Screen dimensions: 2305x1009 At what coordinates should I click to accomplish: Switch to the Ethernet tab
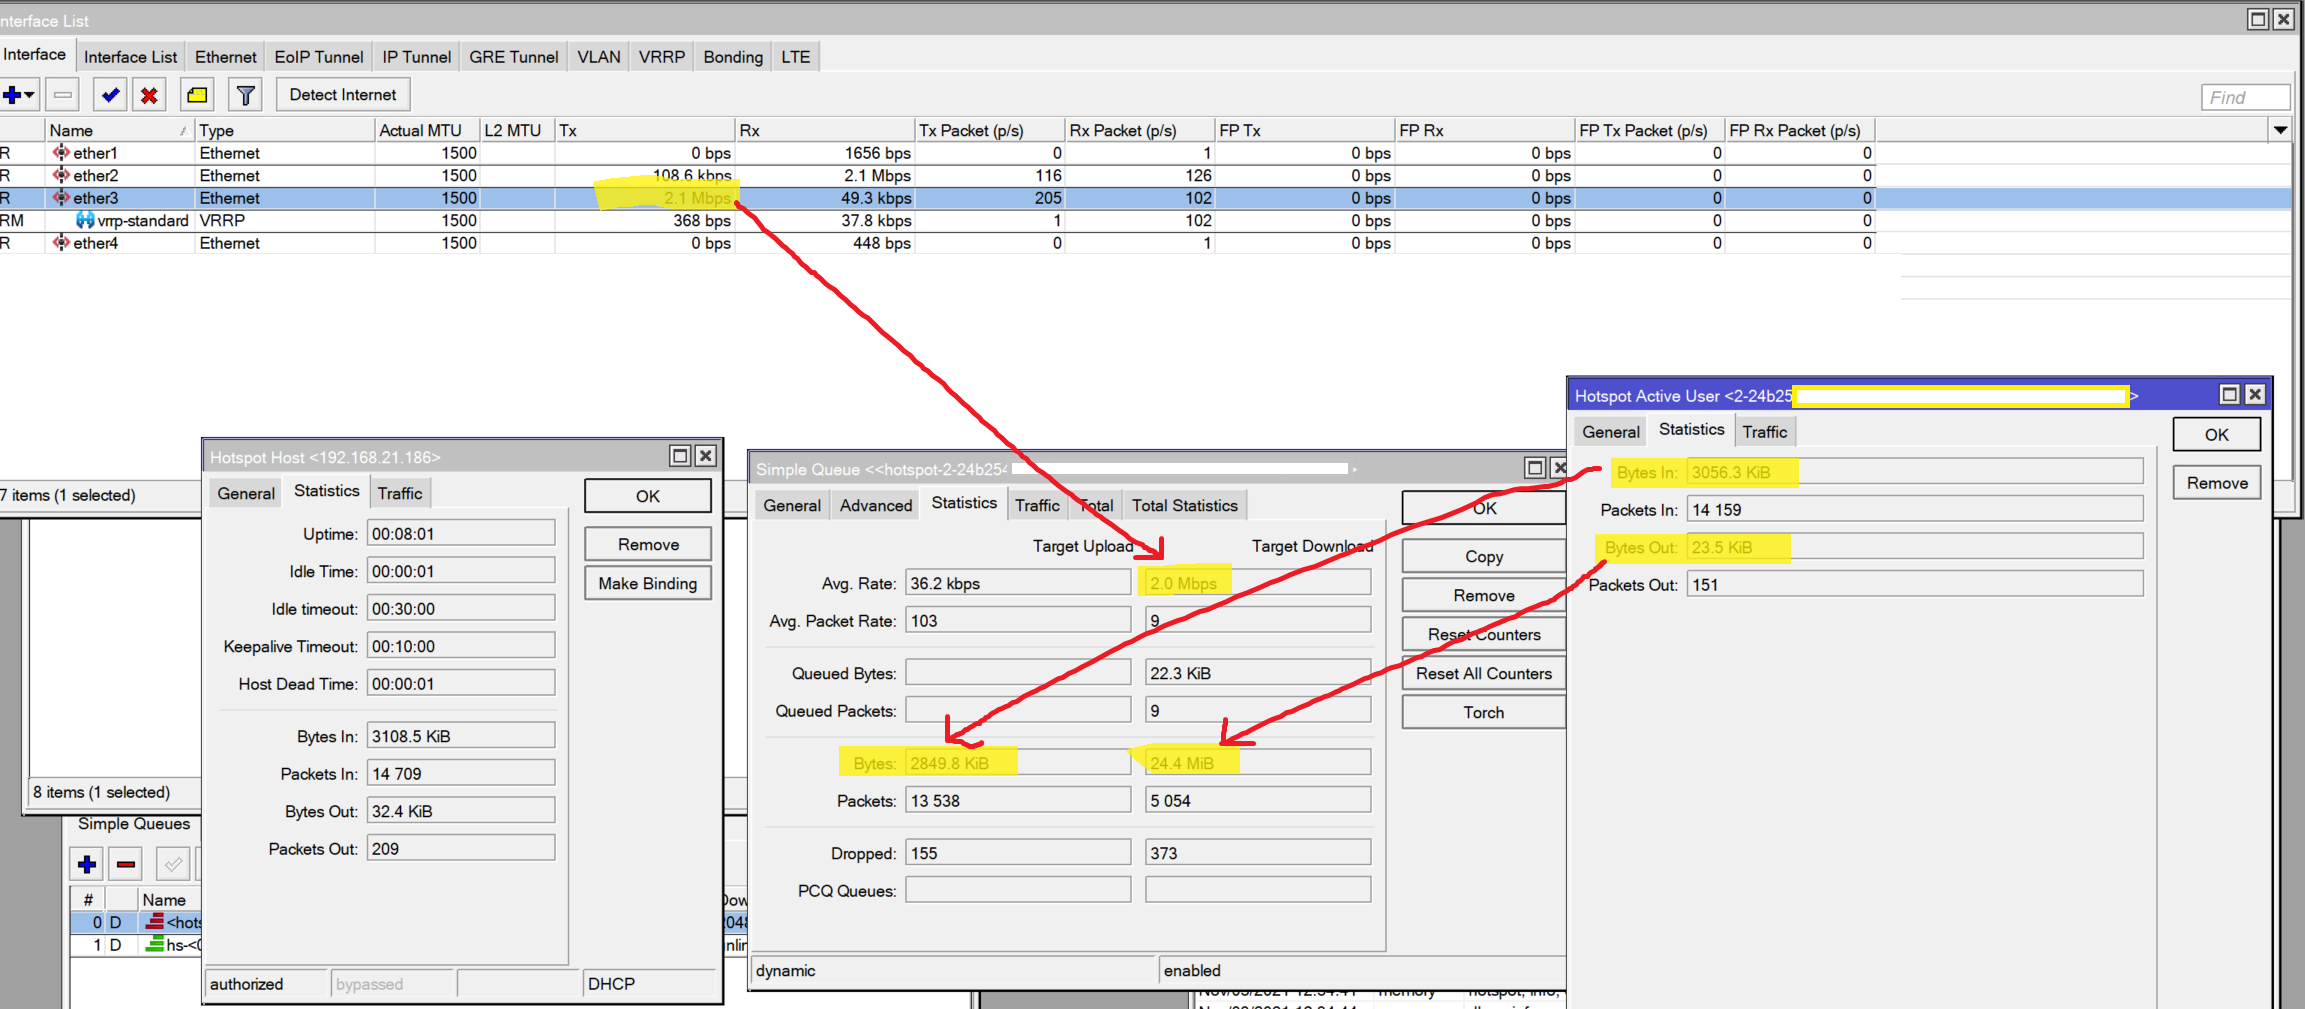tap(226, 57)
